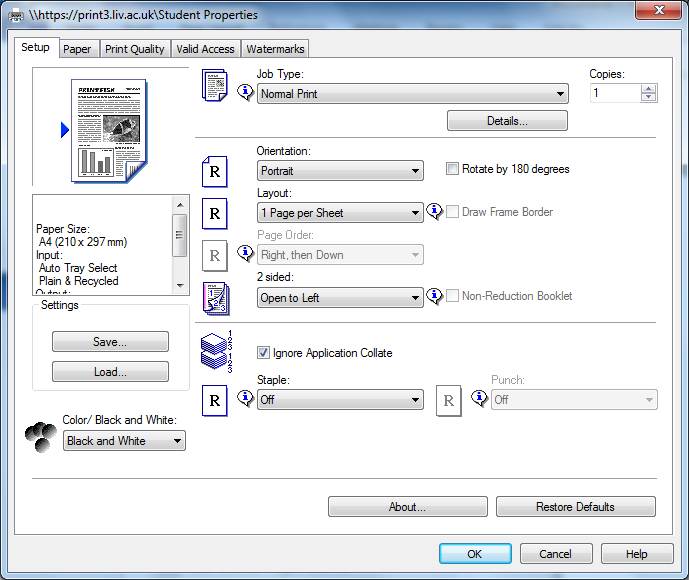This screenshot has height=580, width=689.
Task: Open the Punch Off dropdown
Action: click(574, 400)
